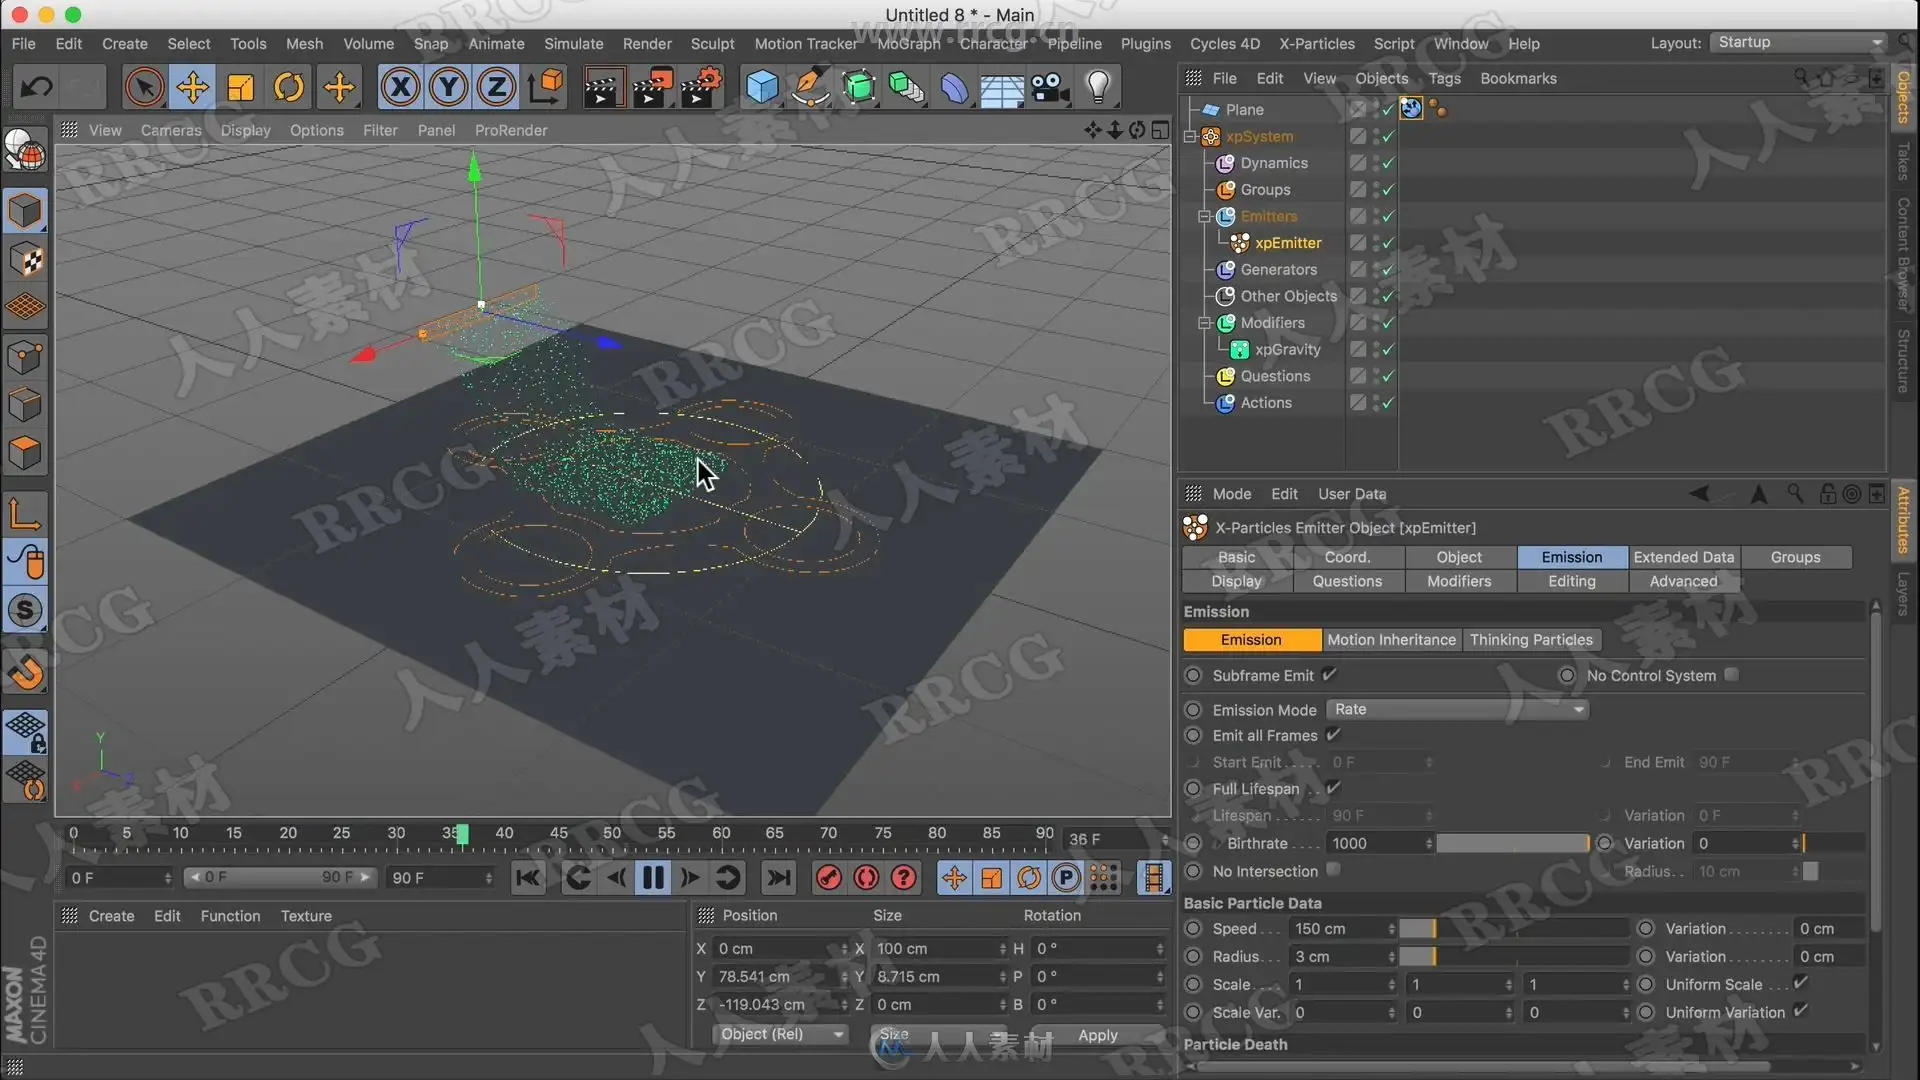Click the Birthrate slider bar
The height and width of the screenshot is (1080, 1920).
pos(1511,844)
